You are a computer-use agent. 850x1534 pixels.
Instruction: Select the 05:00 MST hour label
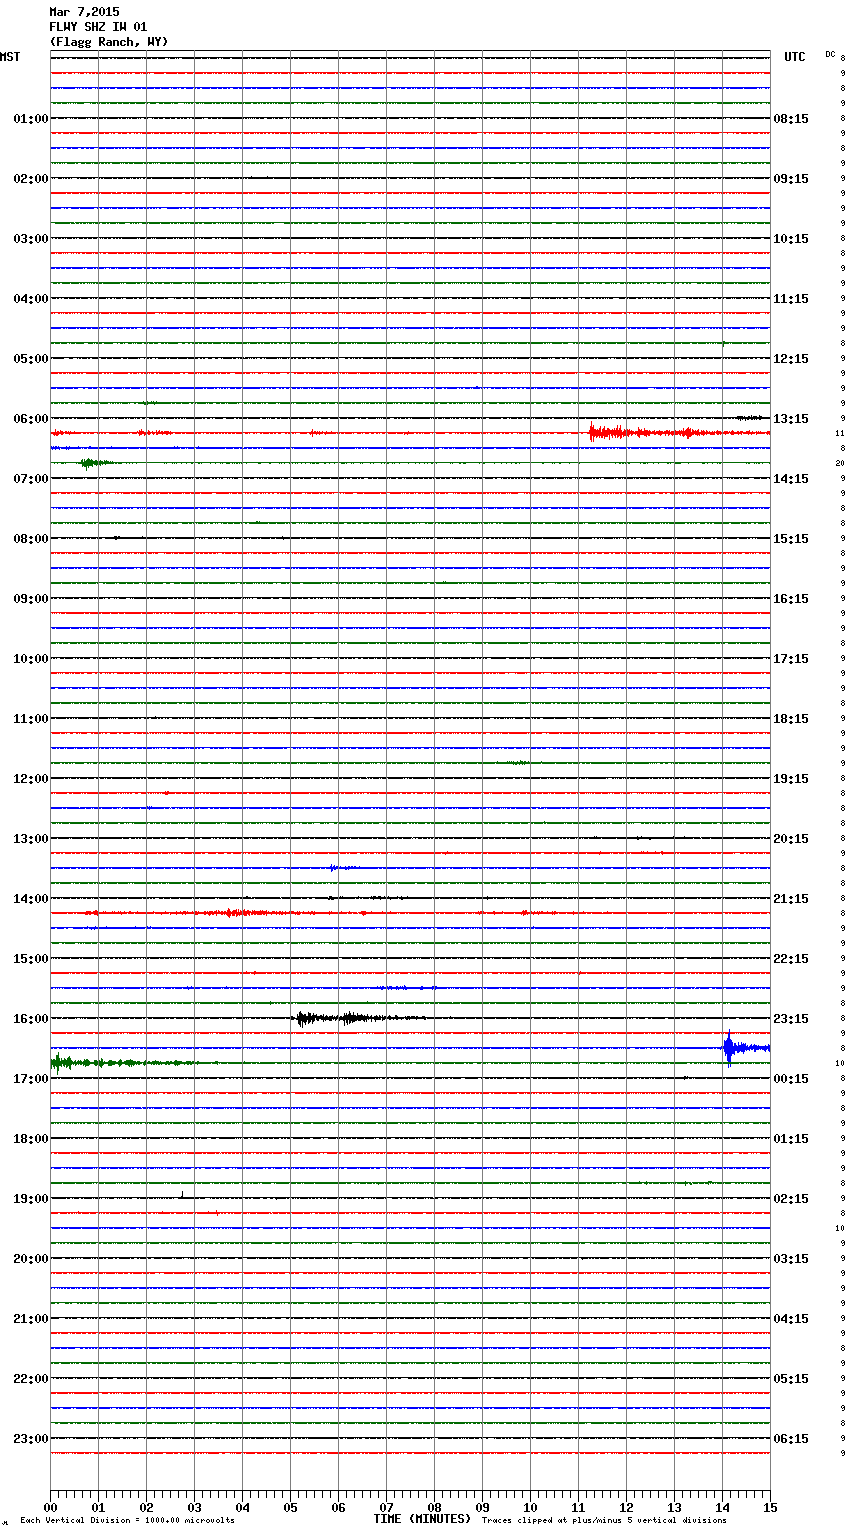[x=31, y=359]
